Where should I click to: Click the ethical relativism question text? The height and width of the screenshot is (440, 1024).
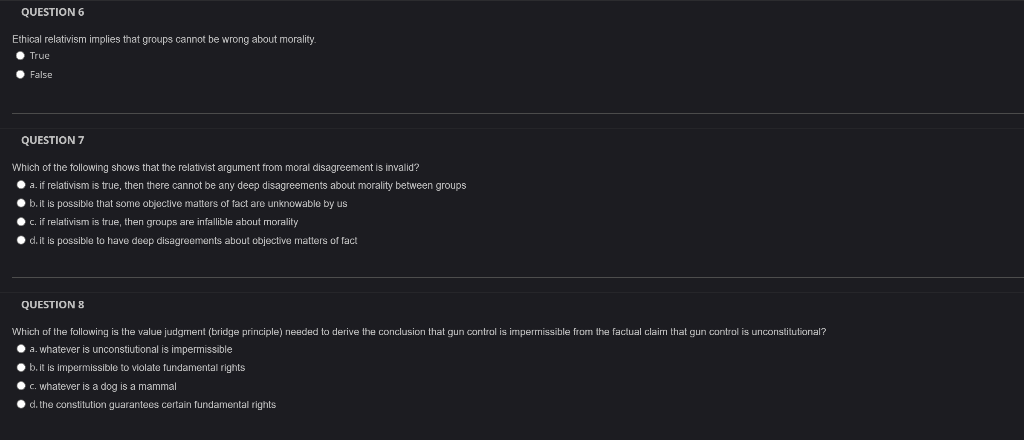[x=164, y=40]
